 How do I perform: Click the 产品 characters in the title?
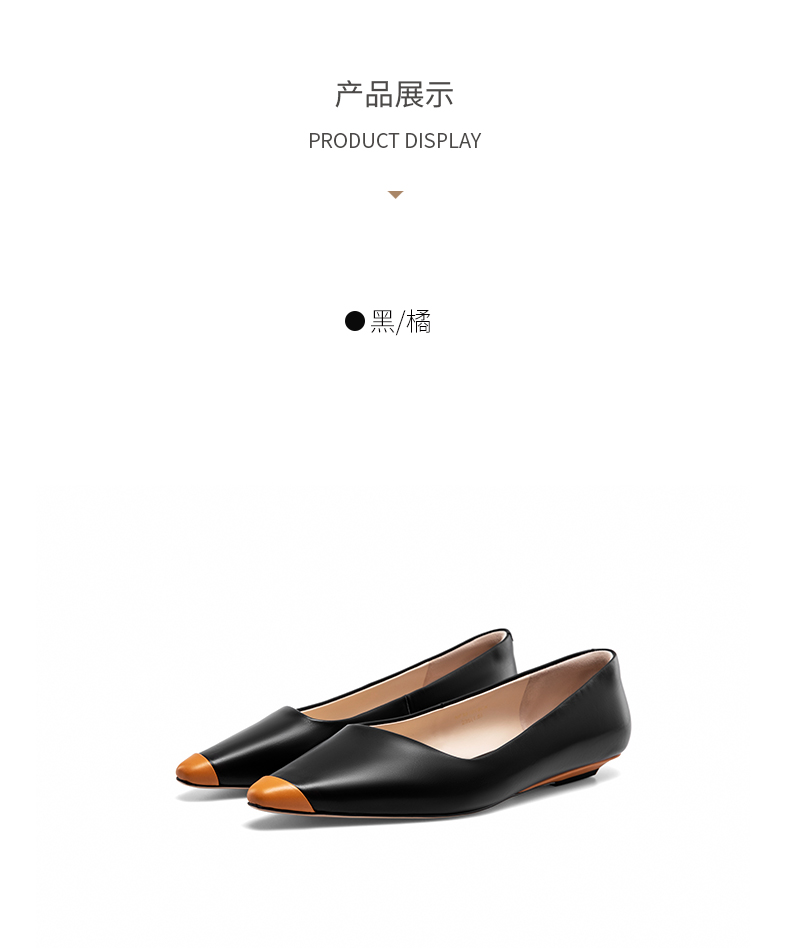tap(364, 94)
